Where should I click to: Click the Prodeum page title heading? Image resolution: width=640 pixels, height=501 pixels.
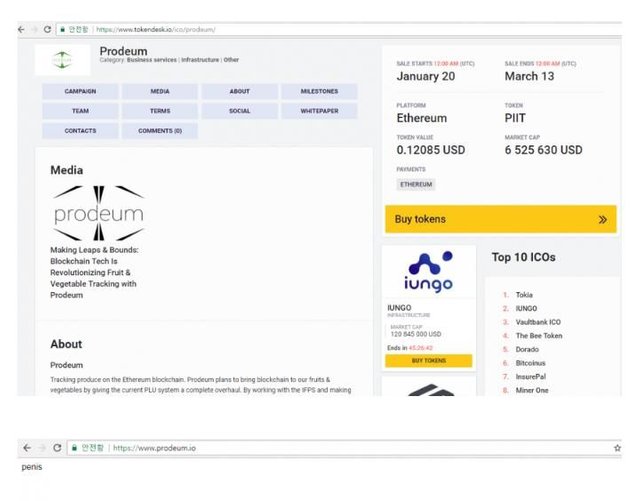point(123,51)
